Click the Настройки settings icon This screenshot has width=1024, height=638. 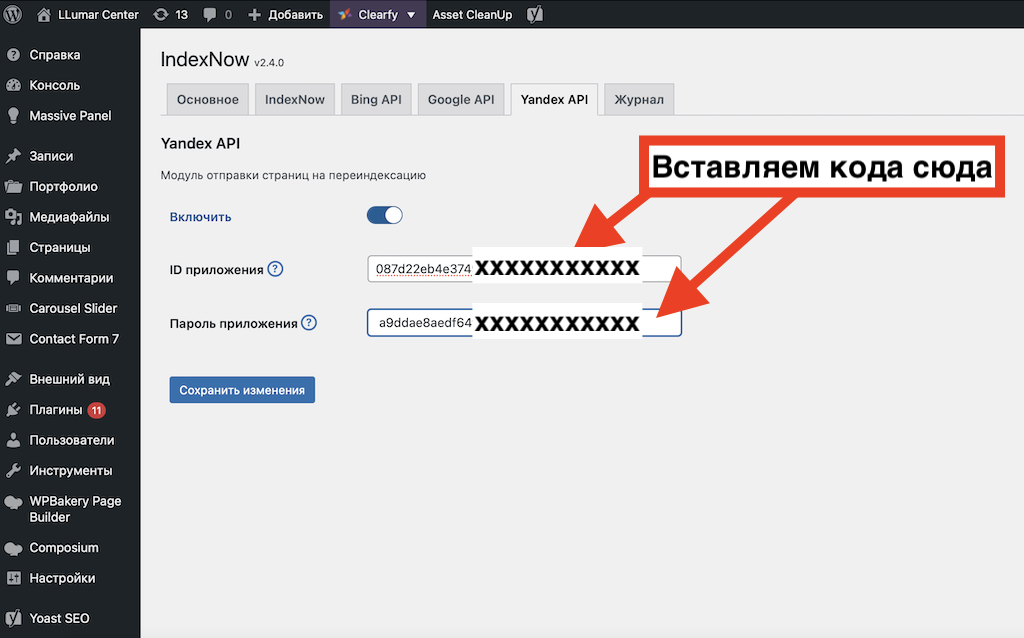[x=13, y=579]
